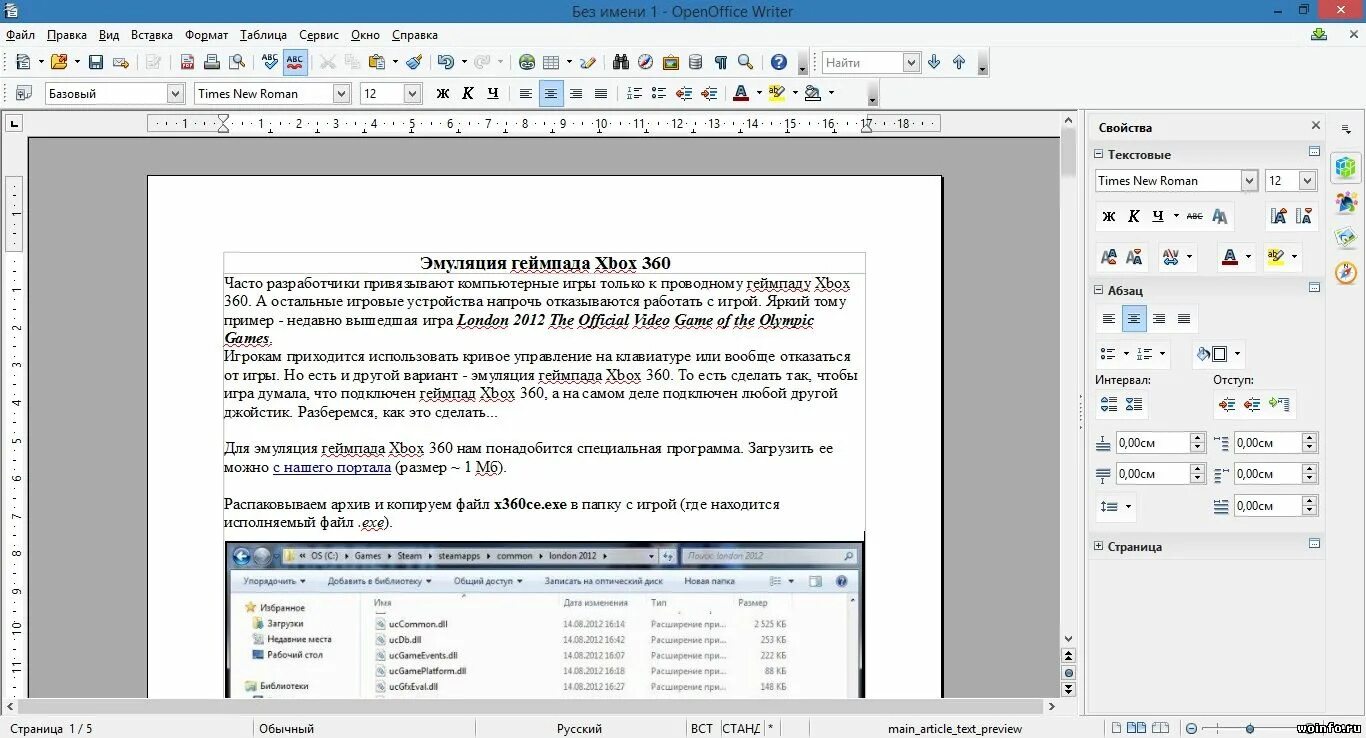Open font name dropdown in toolbar

[341, 93]
